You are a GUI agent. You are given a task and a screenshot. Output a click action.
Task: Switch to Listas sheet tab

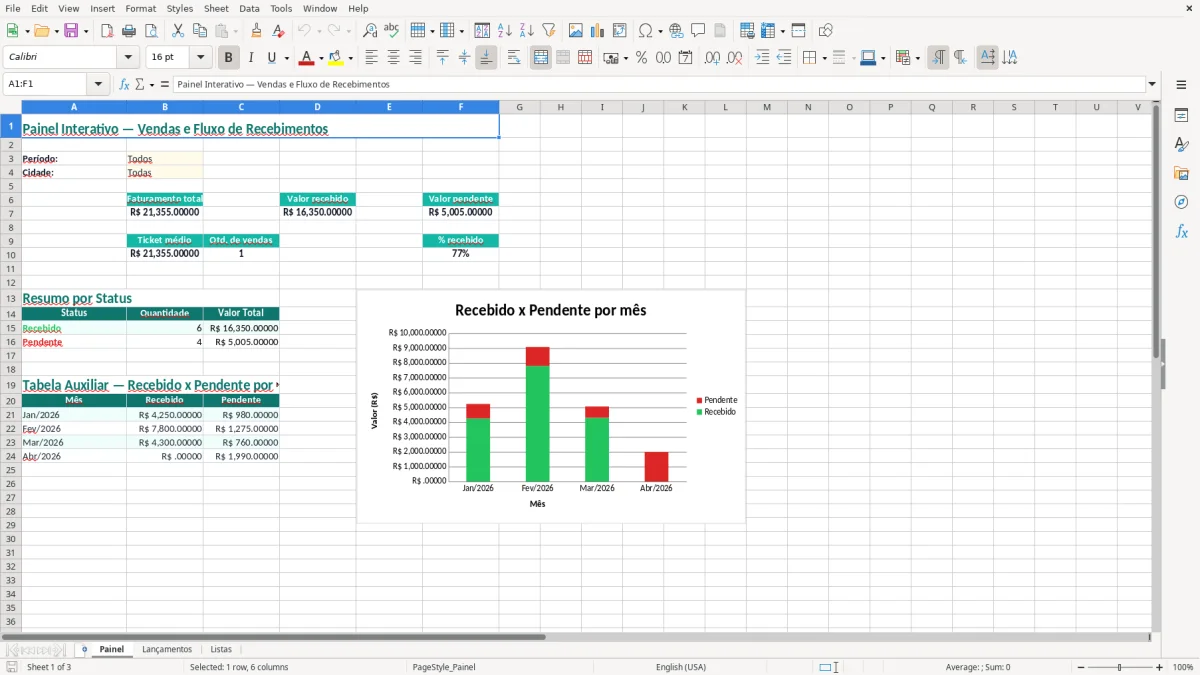point(221,649)
